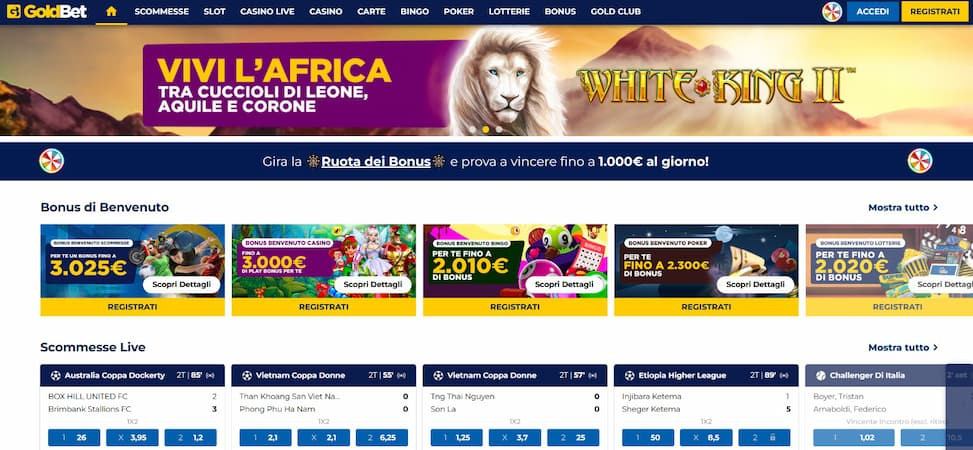The height and width of the screenshot is (450, 973).
Task: Click the Ruota dei Bonus link
Action: click(x=376, y=162)
